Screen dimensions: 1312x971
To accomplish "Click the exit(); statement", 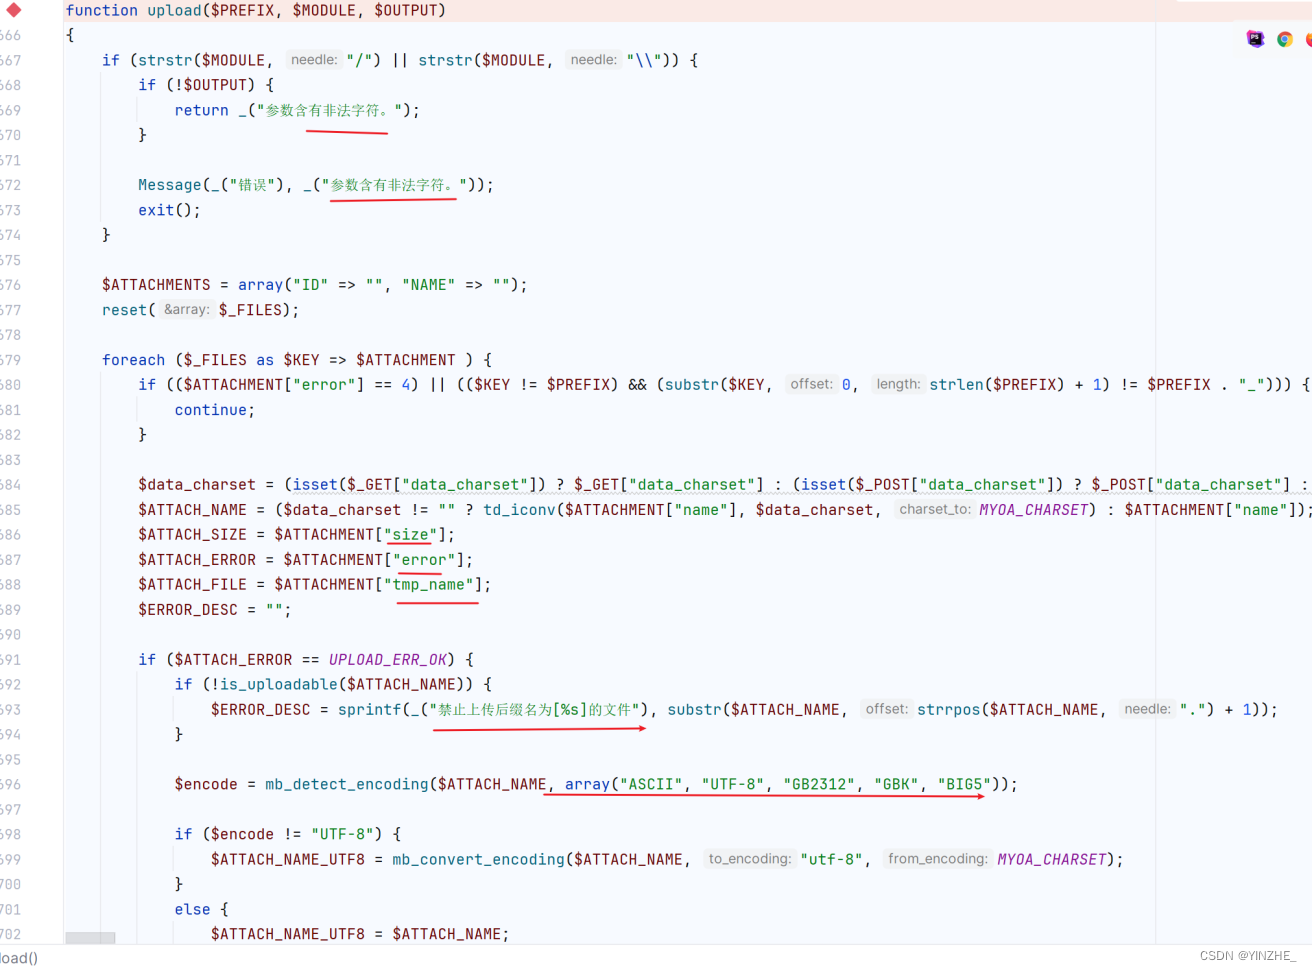I will [x=169, y=210].
